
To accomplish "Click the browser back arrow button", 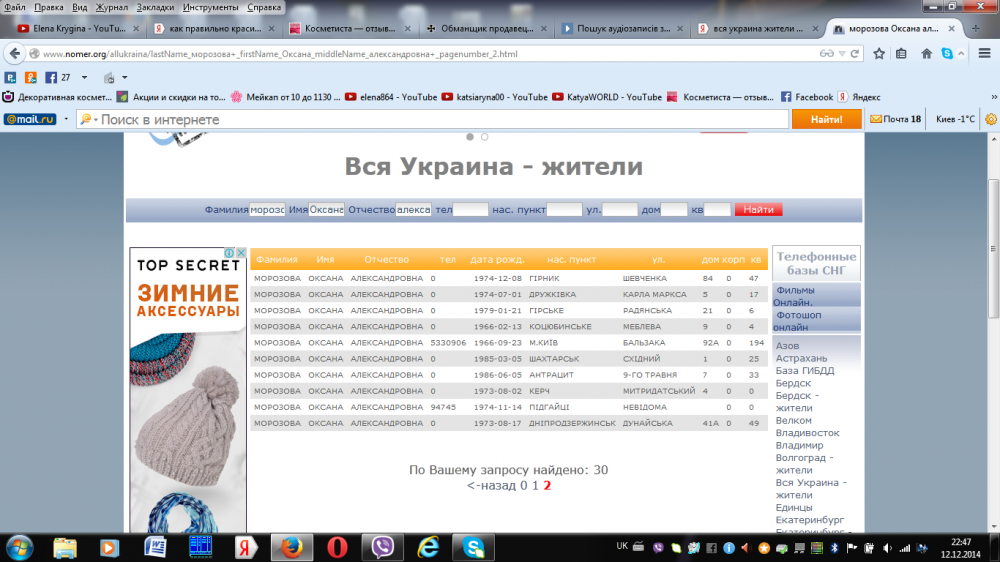I will [x=15, y=54].
